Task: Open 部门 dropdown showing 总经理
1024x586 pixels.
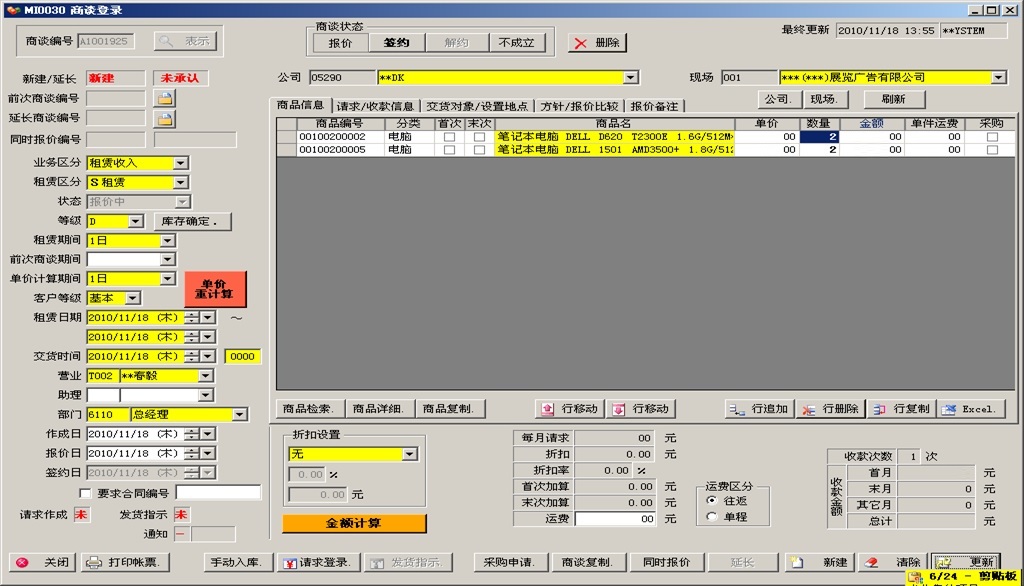Action: coord(240,415)
